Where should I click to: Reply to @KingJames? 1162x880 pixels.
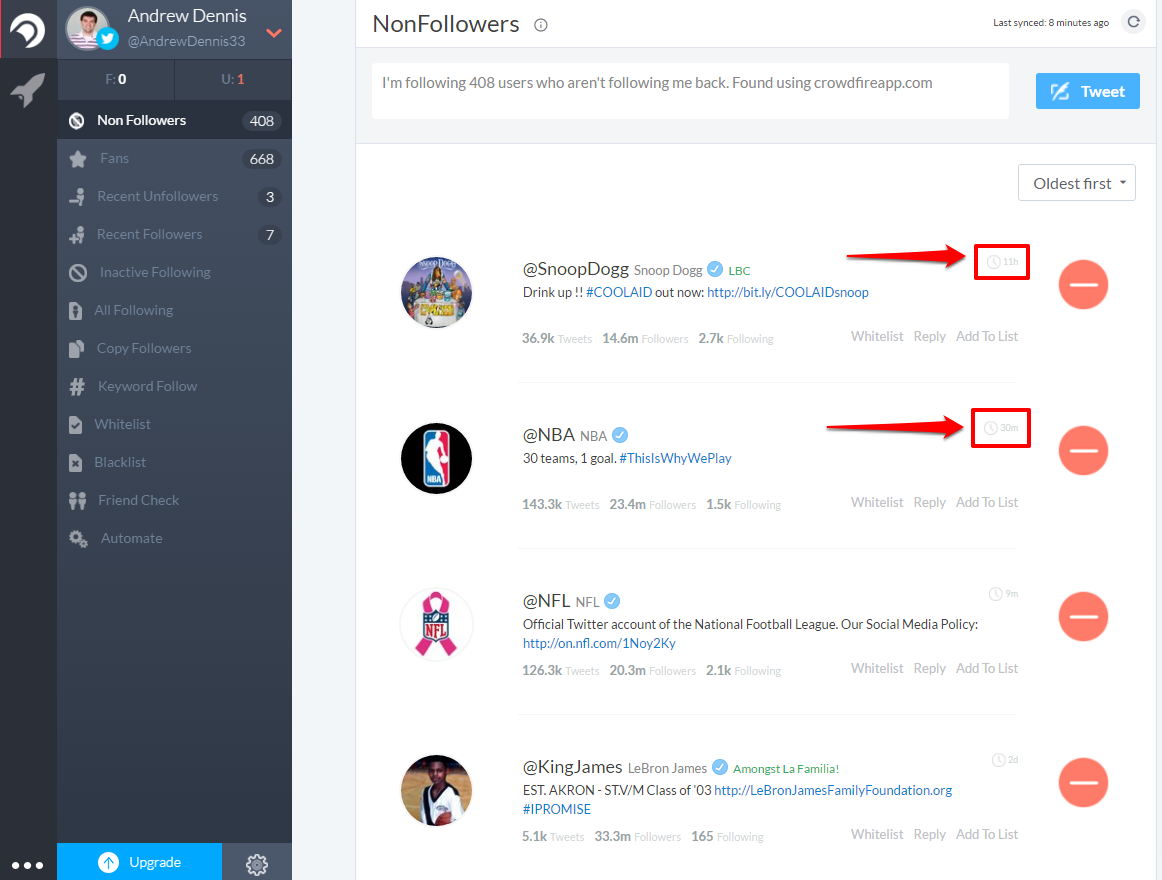pyautogui.click(x=929, y=835)
